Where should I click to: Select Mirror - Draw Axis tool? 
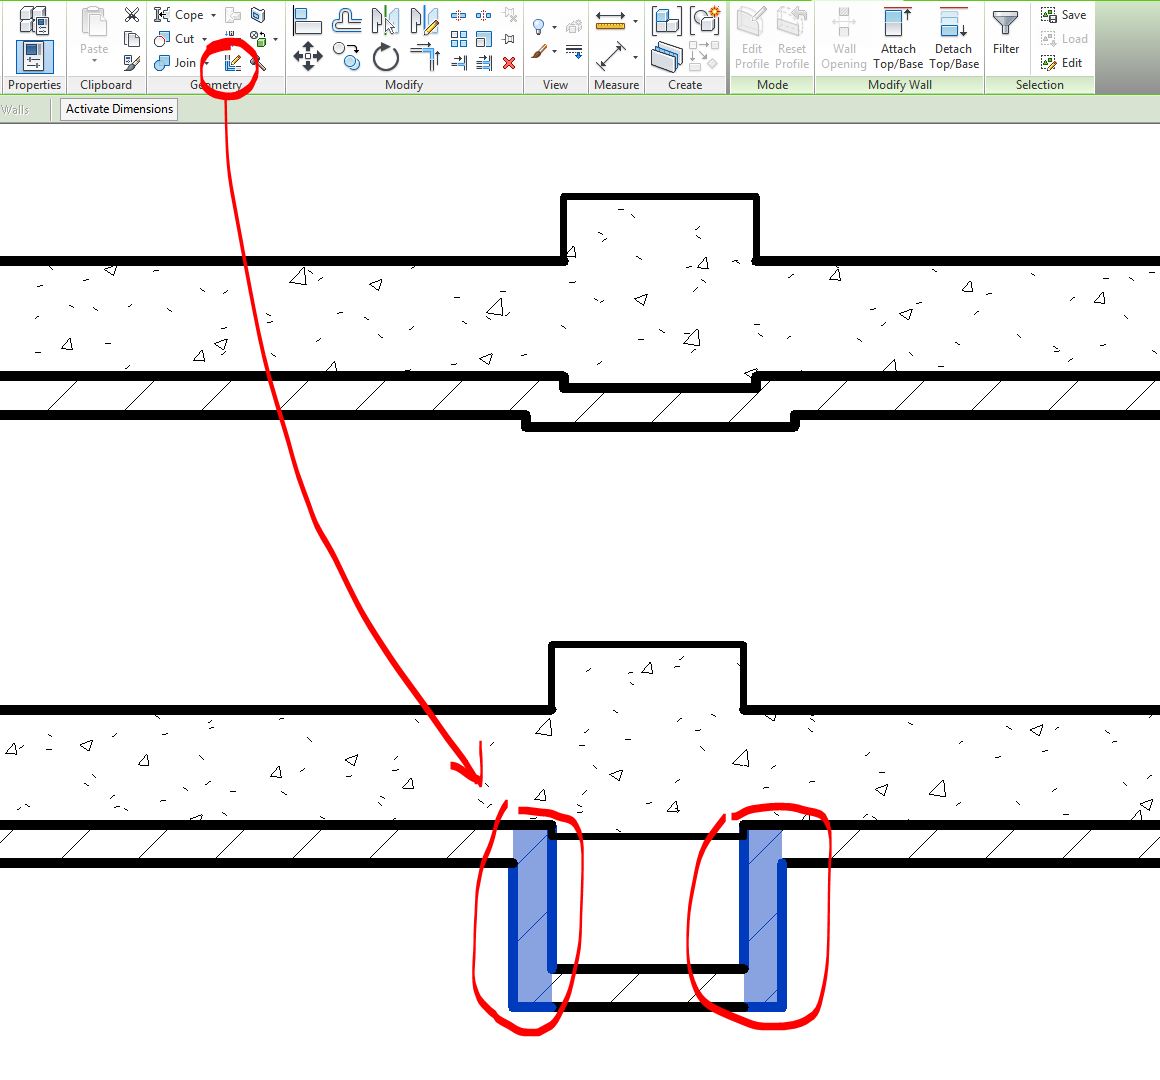click(x=424, y=21)
